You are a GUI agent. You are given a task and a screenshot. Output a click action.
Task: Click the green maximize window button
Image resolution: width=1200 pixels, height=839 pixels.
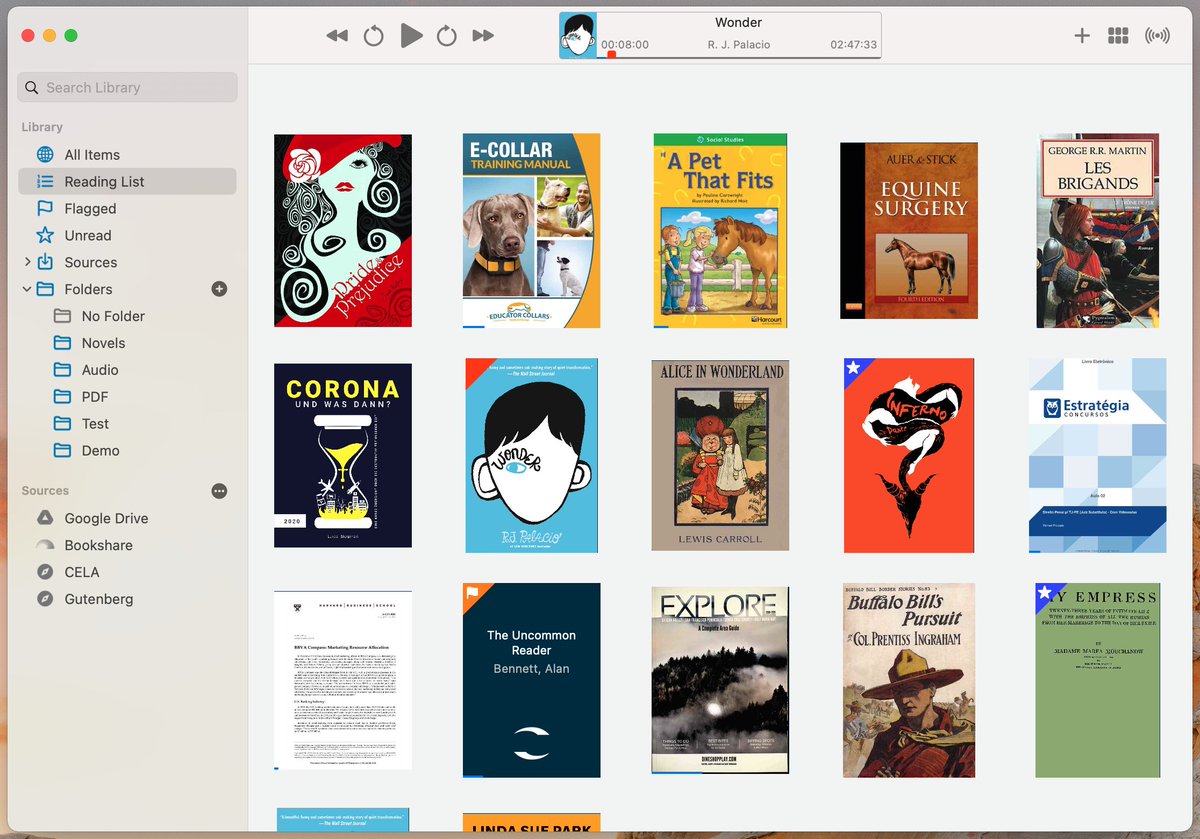click(x=71, y=36)
